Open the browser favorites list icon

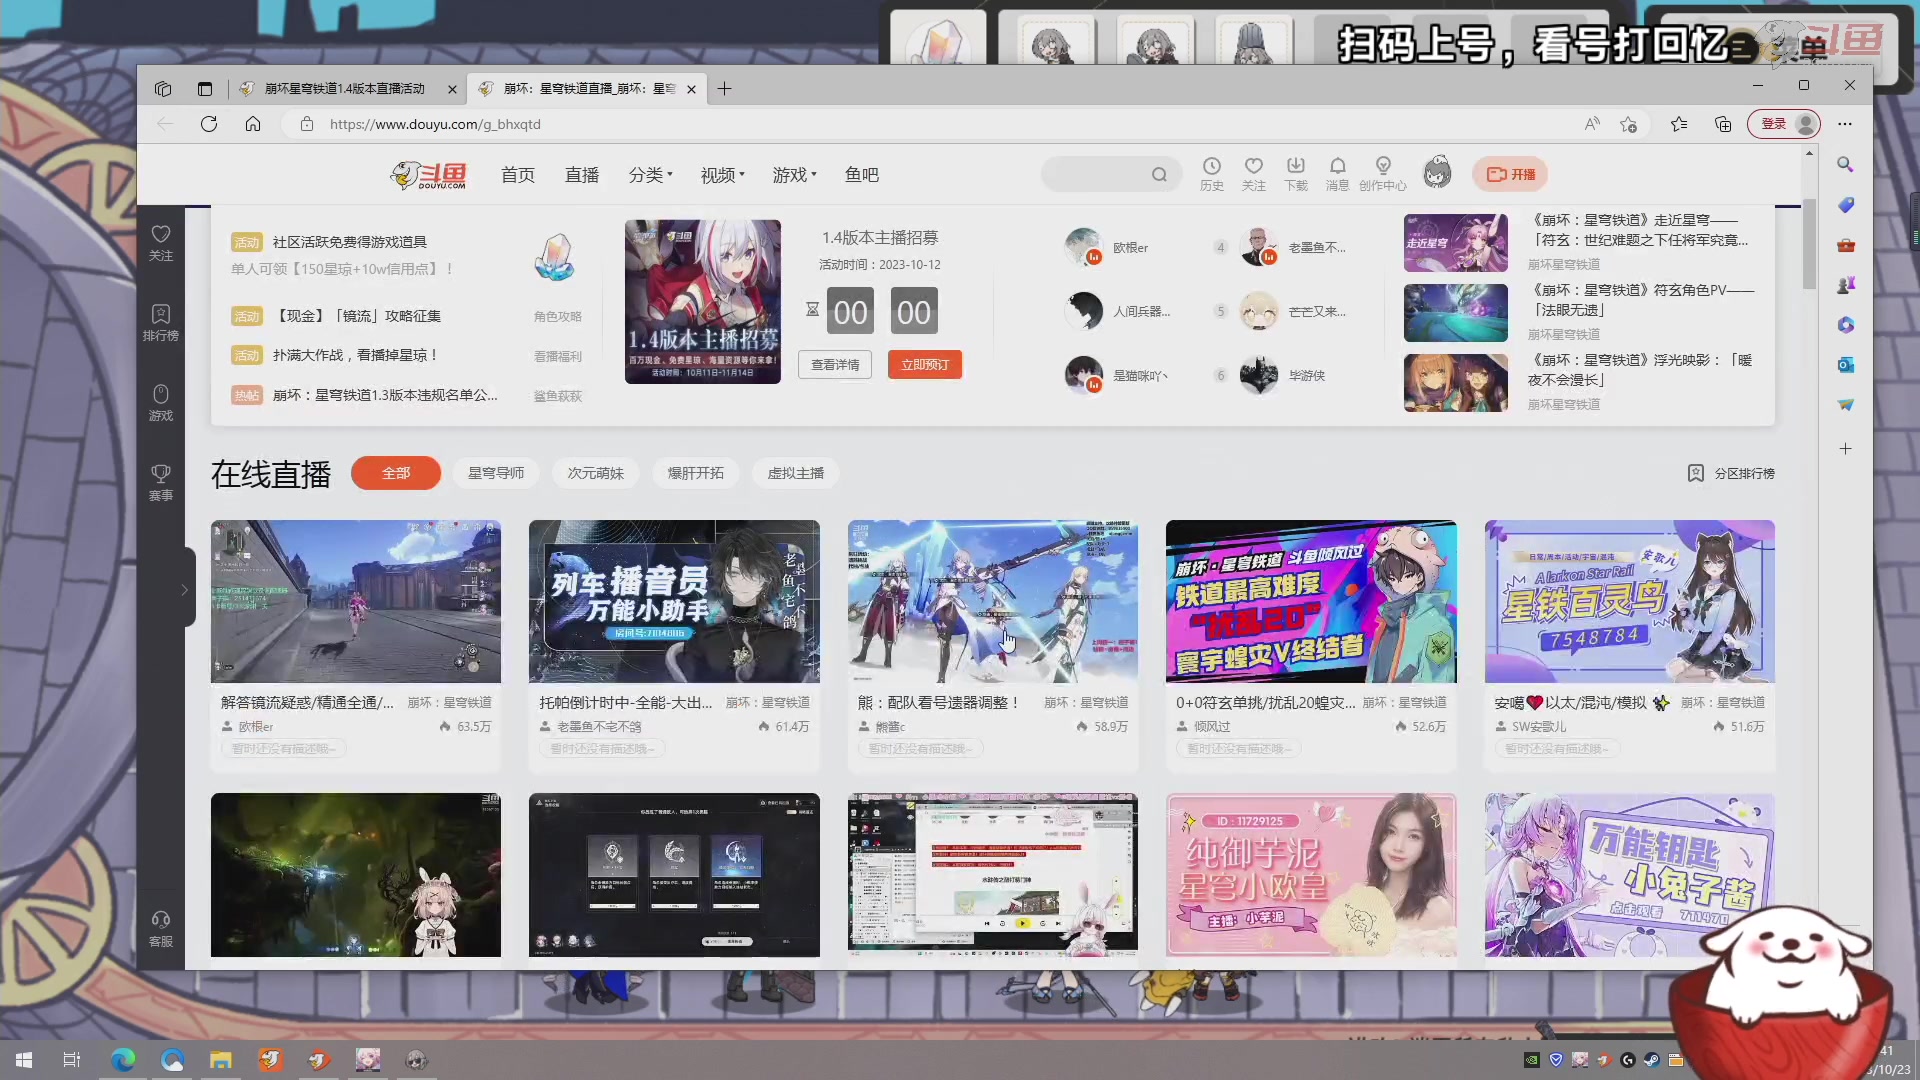click(1679, 124)
